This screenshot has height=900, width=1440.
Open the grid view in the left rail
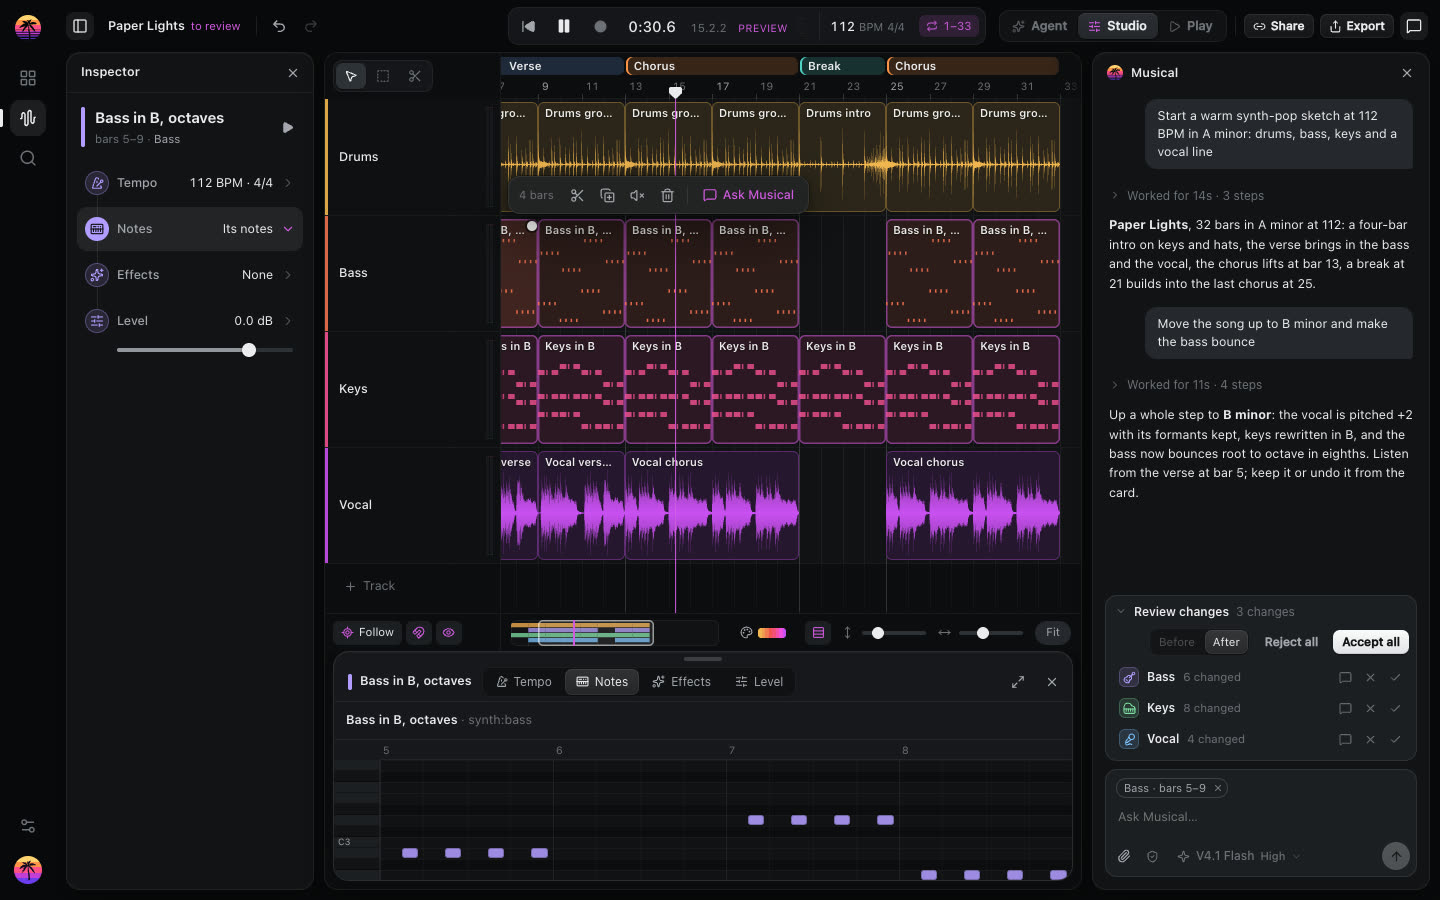tap(28, 78)
